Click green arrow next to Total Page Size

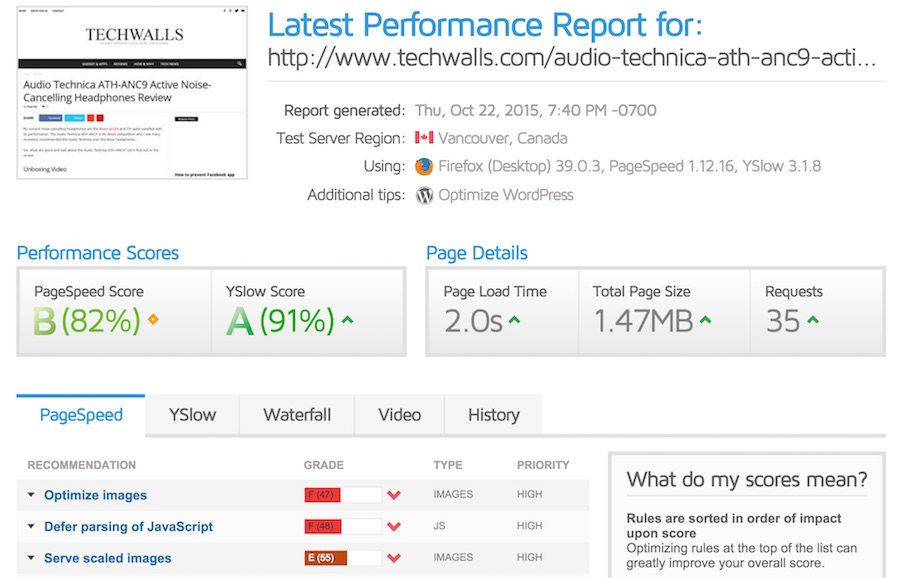coord(706,321)
